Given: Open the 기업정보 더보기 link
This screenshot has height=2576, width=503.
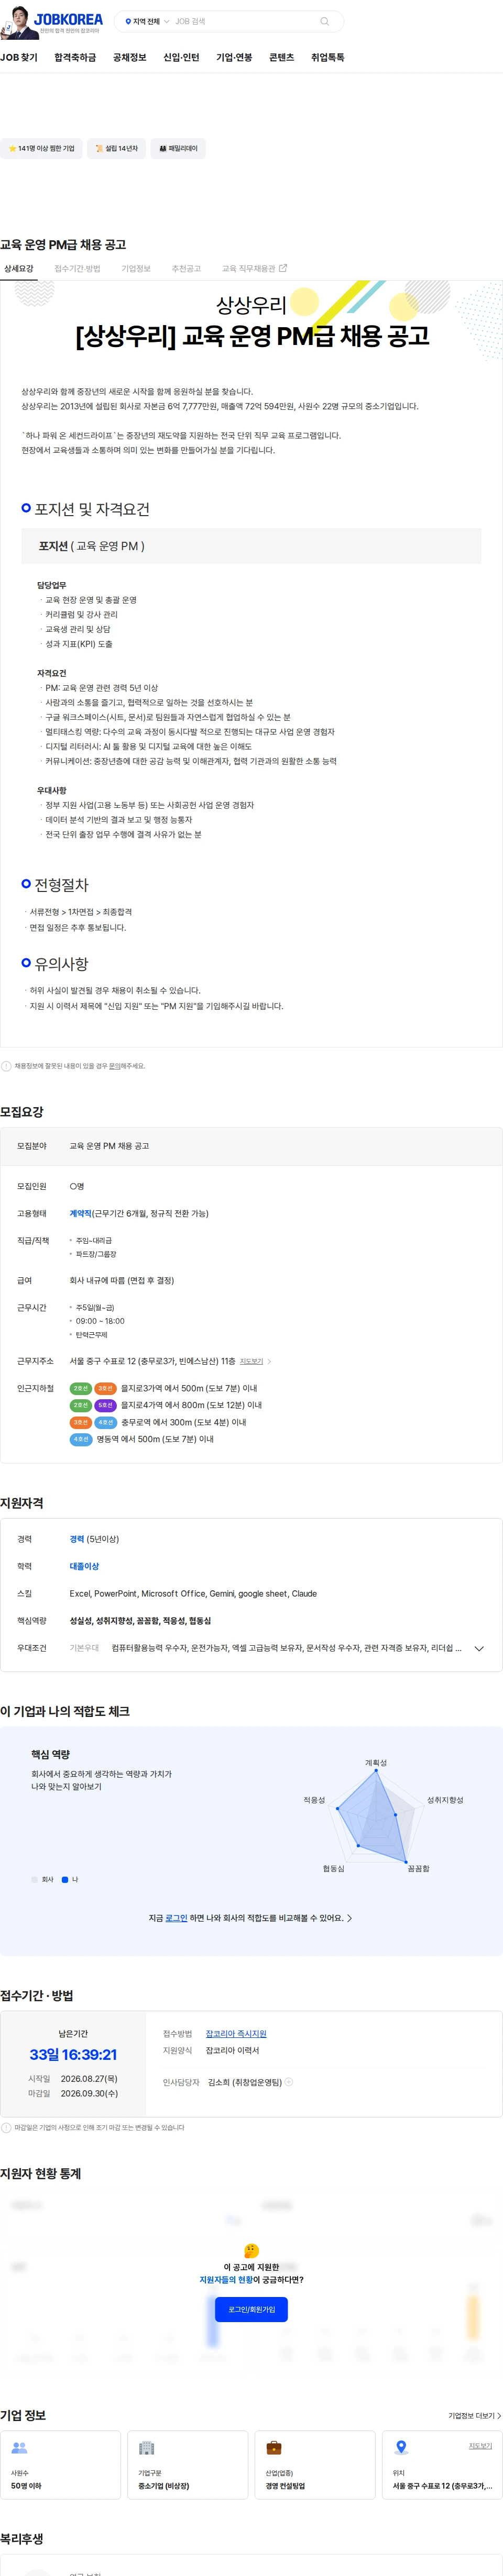Looking at the screenshot, I should (x=474, y=2416).
